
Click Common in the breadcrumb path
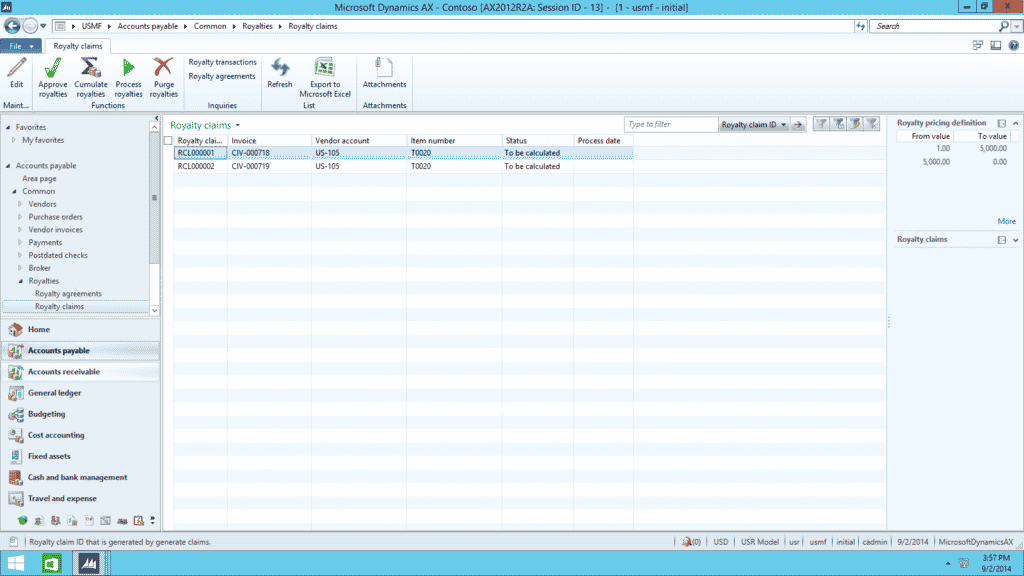pos(210,26)
